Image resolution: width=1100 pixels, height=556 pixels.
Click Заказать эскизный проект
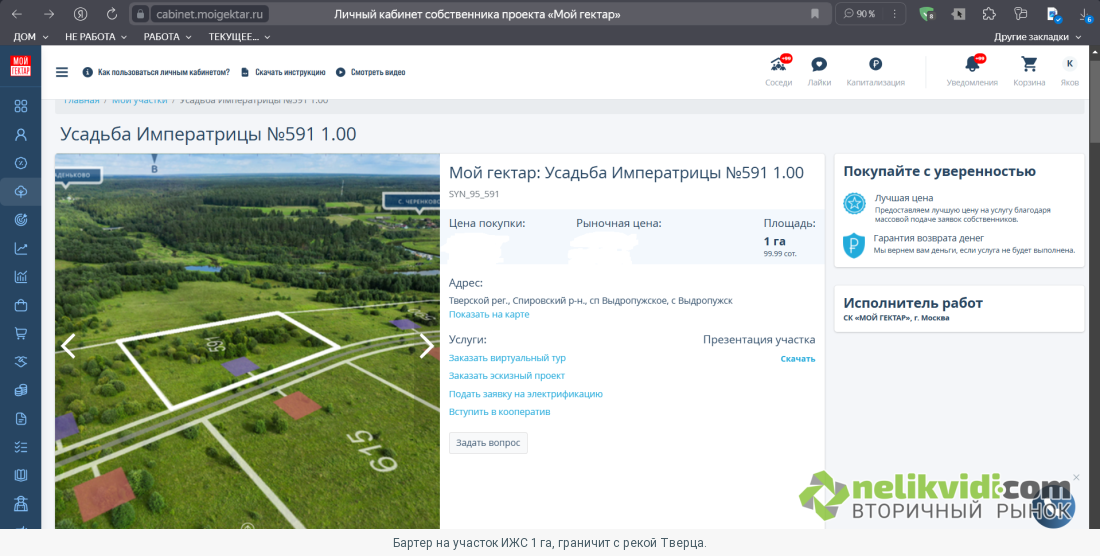[507, 376]
